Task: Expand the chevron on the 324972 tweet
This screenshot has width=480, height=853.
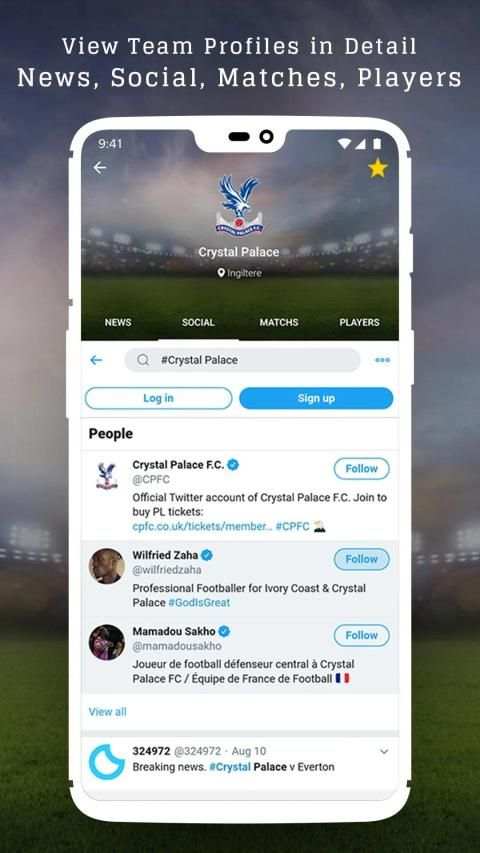Action: click(384, 752)
